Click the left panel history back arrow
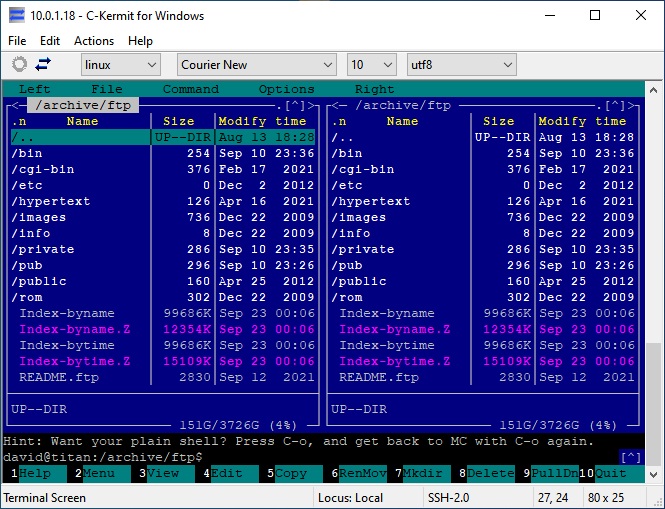This screenshot has height=509, width=665. [15, 105]
